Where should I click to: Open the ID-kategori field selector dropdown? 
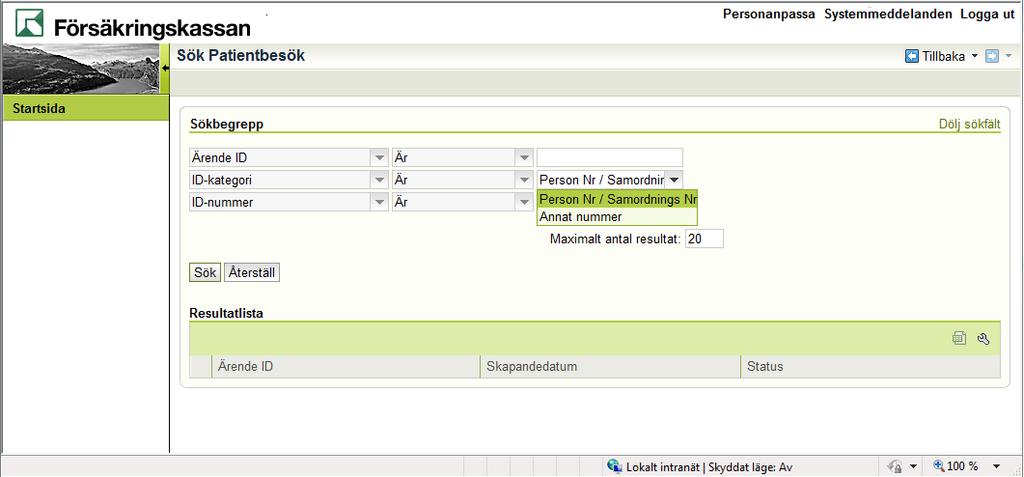379,180
